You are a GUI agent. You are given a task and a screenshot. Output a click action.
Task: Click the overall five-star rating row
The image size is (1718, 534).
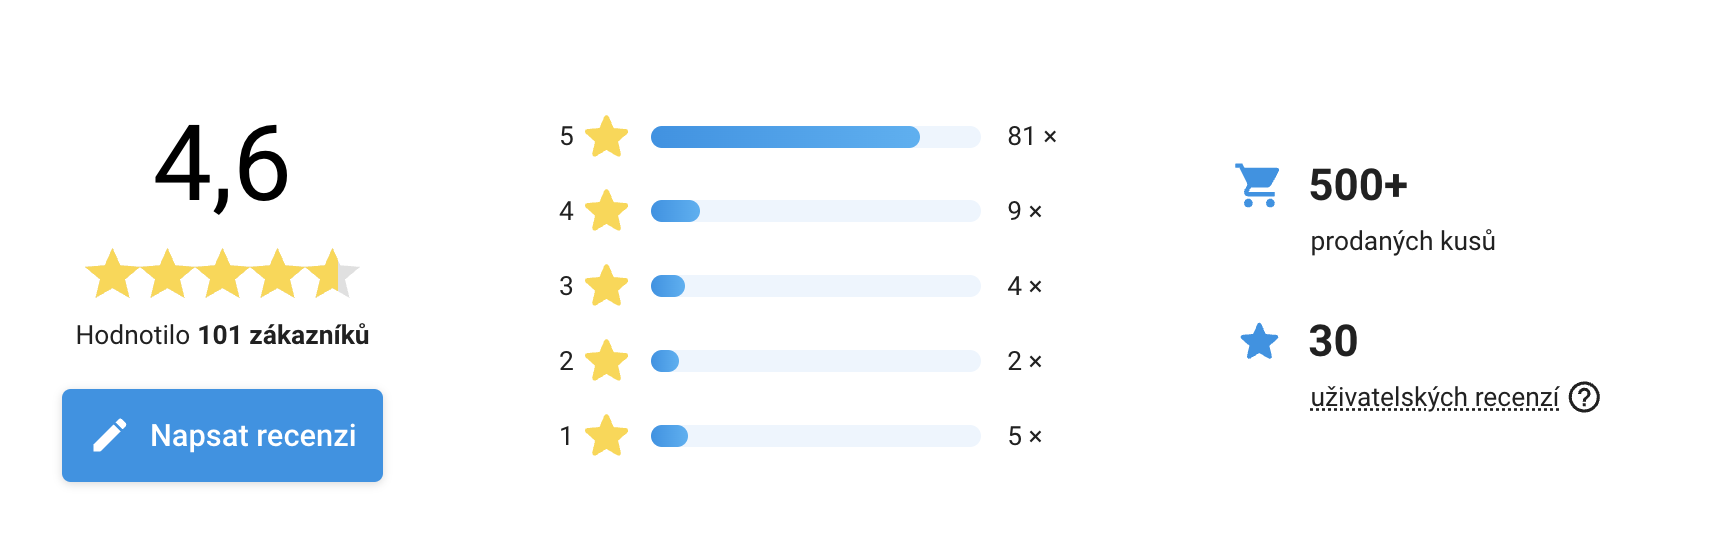coord(222,274)
